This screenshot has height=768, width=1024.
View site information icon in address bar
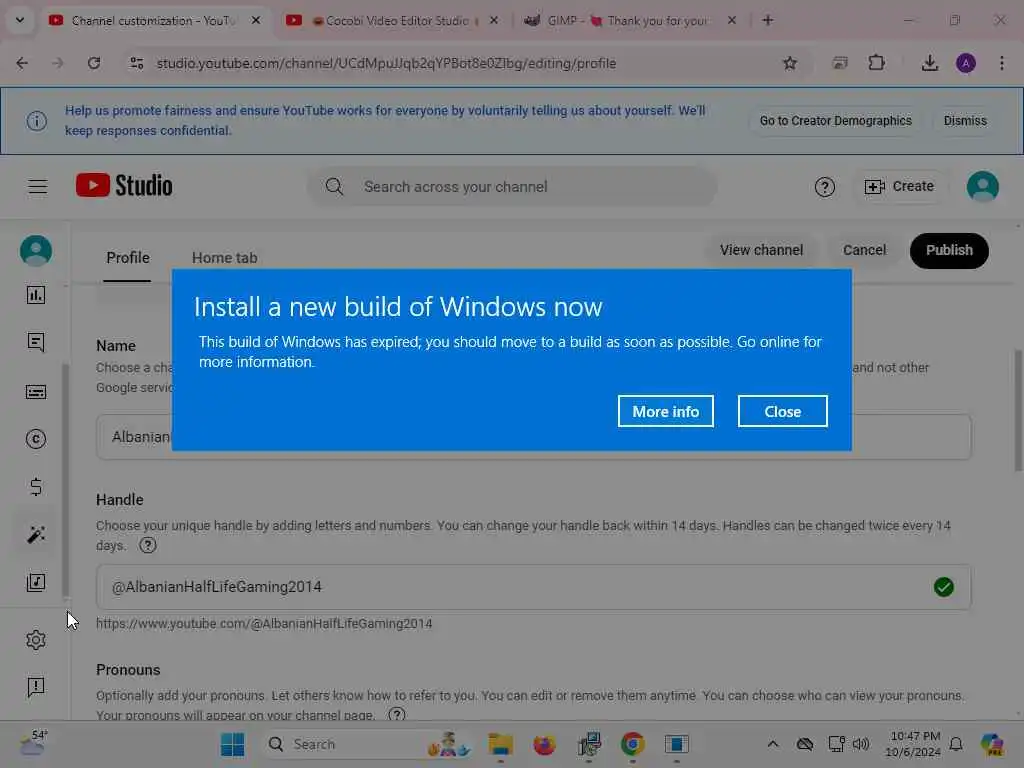(x=136, y=63)
